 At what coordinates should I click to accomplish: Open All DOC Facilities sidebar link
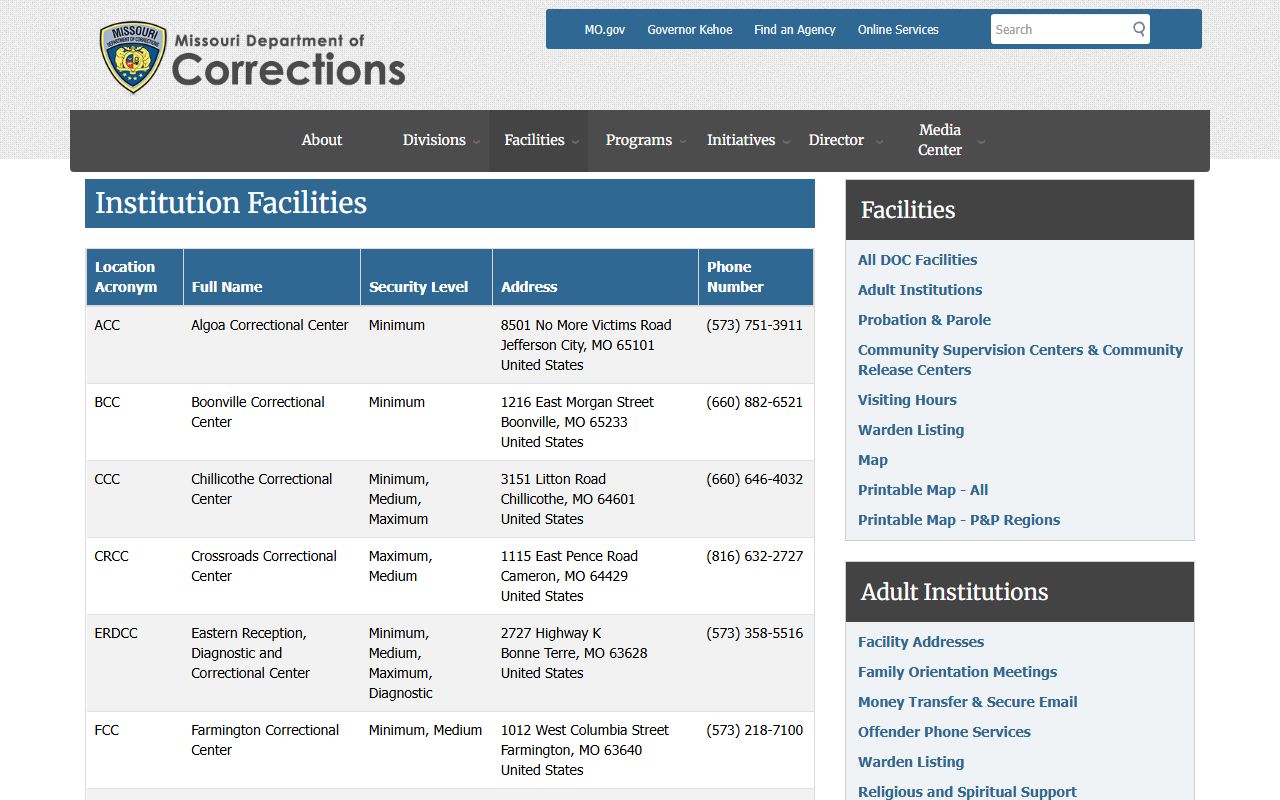pos(917,260)
